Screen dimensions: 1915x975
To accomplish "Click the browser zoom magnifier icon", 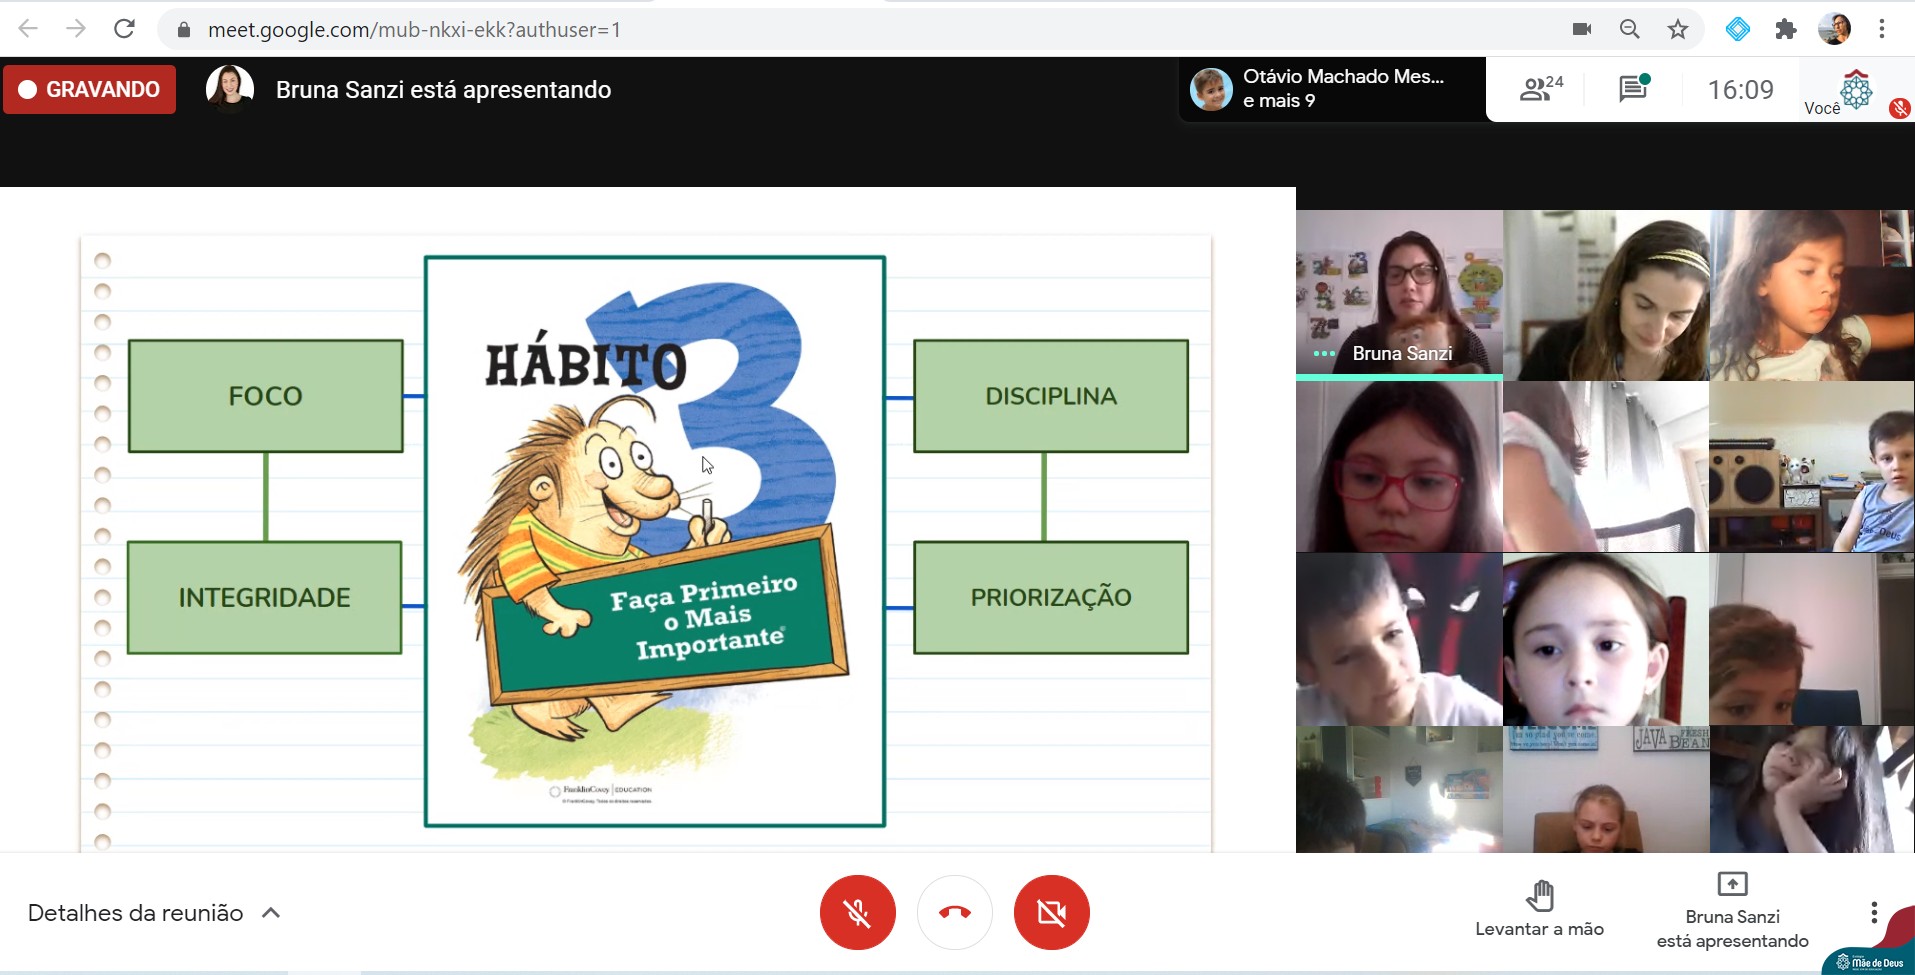I will pyautogui.click(x=1630, y=29).
